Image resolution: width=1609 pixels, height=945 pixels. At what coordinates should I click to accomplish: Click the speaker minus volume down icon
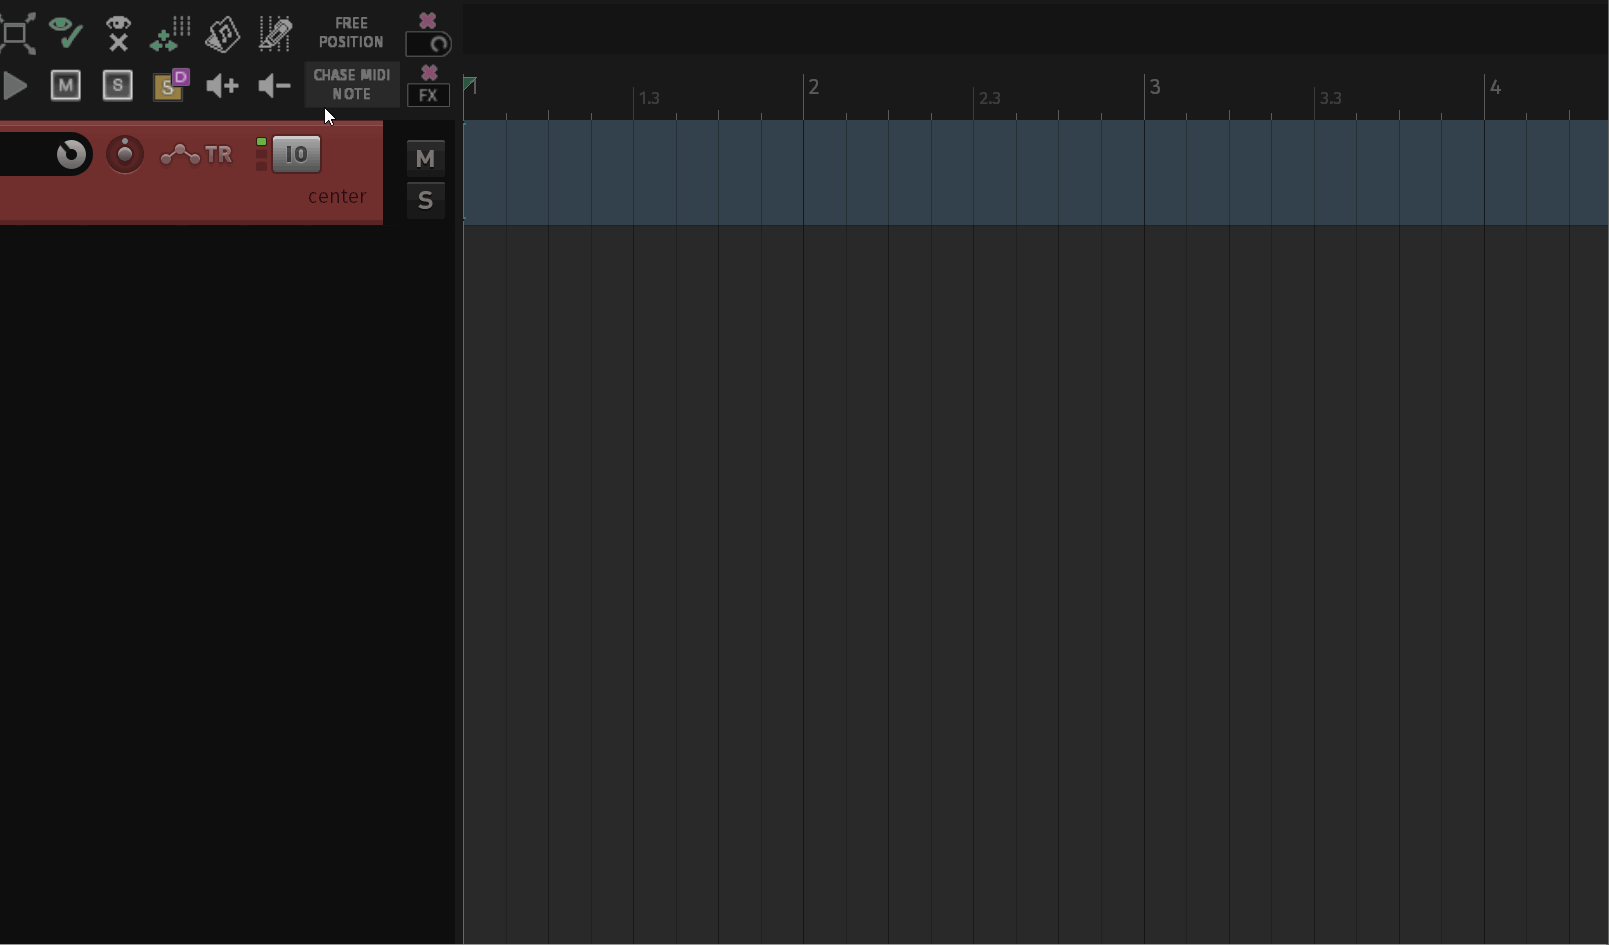pos(273,86)
